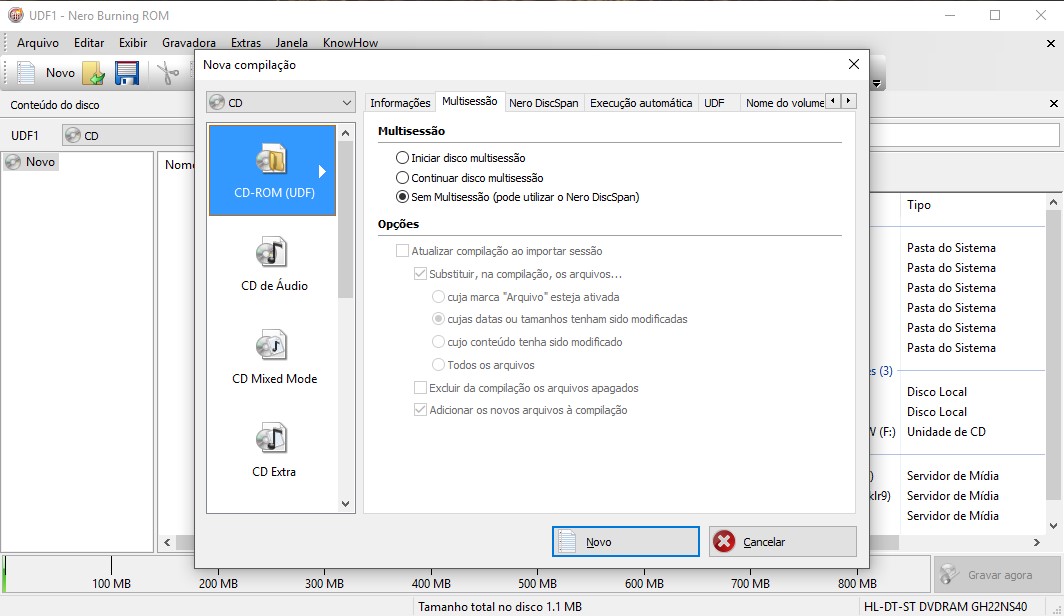
Task: Select Continuar disco multisessão radio button
Action: click(x=402, y=178)
